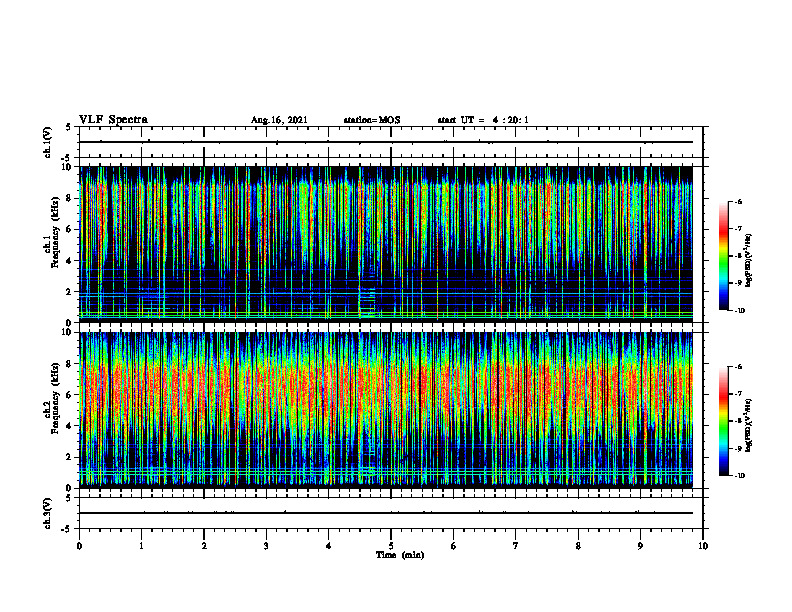Screen dimensions: 792x612
Task: Click the "-10" label on ch.1 colorbar
Action: coord(740,311)
